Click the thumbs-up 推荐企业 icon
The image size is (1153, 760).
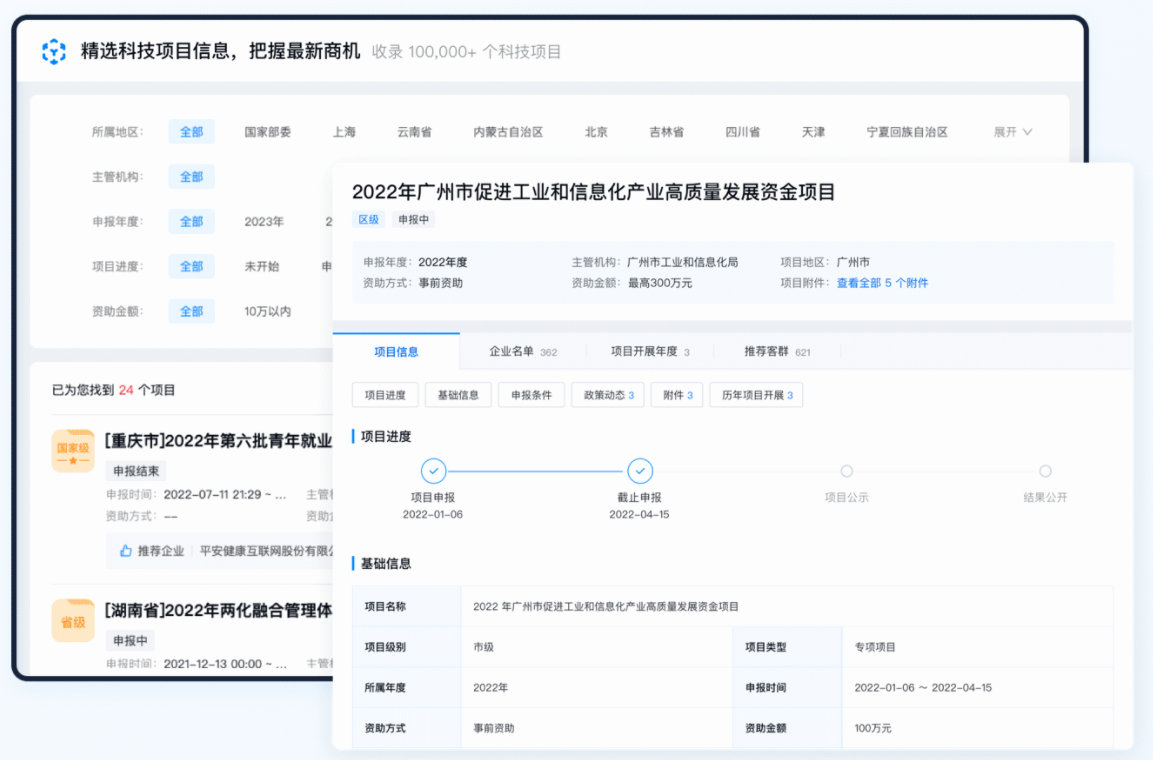(126, 550)
